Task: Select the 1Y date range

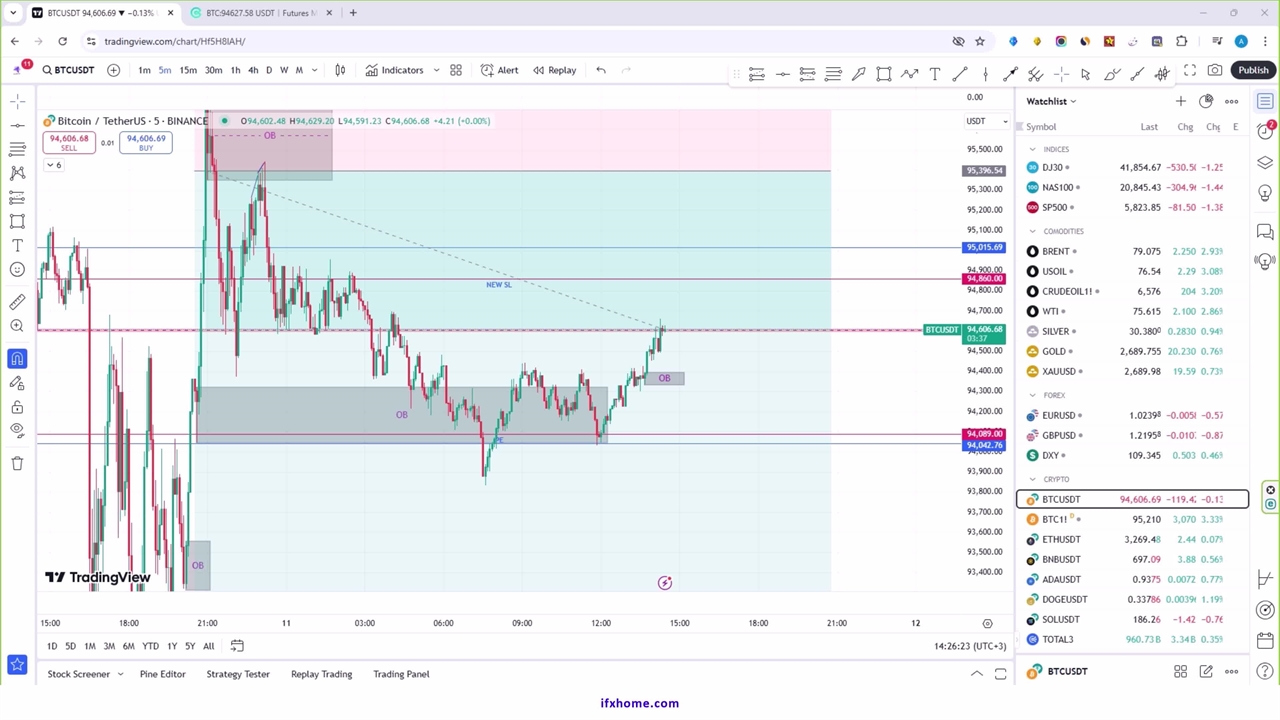Action: [x=172, y=646]
